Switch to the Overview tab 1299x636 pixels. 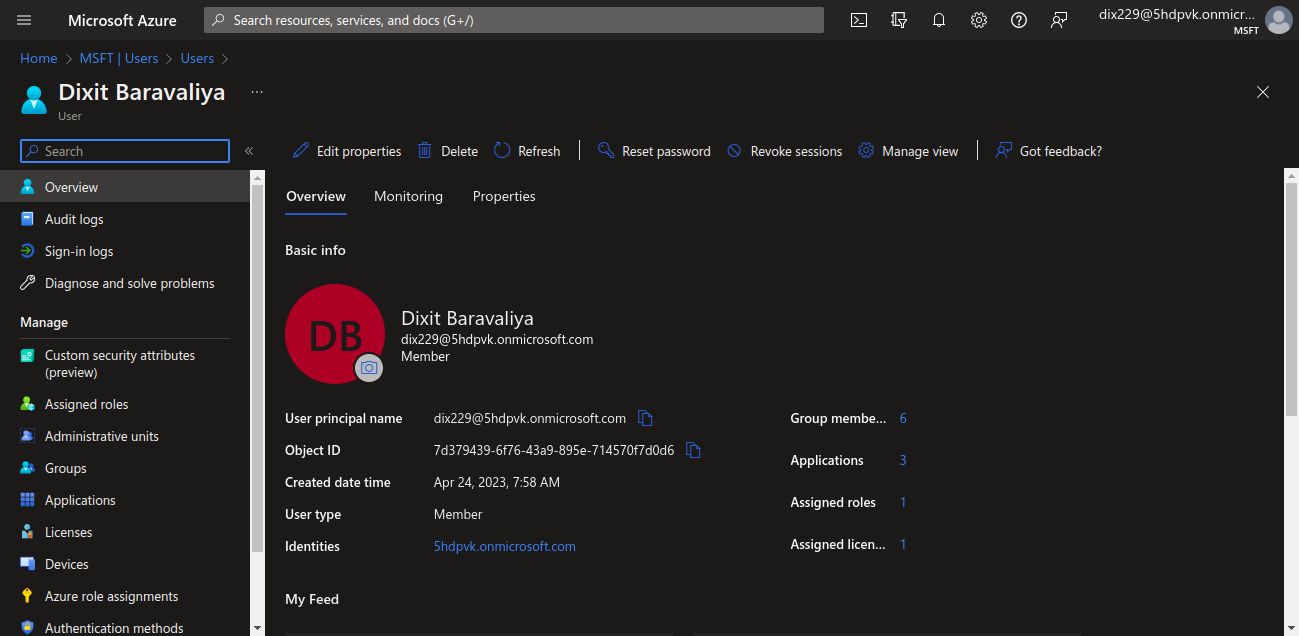click(x=316, y=196)
